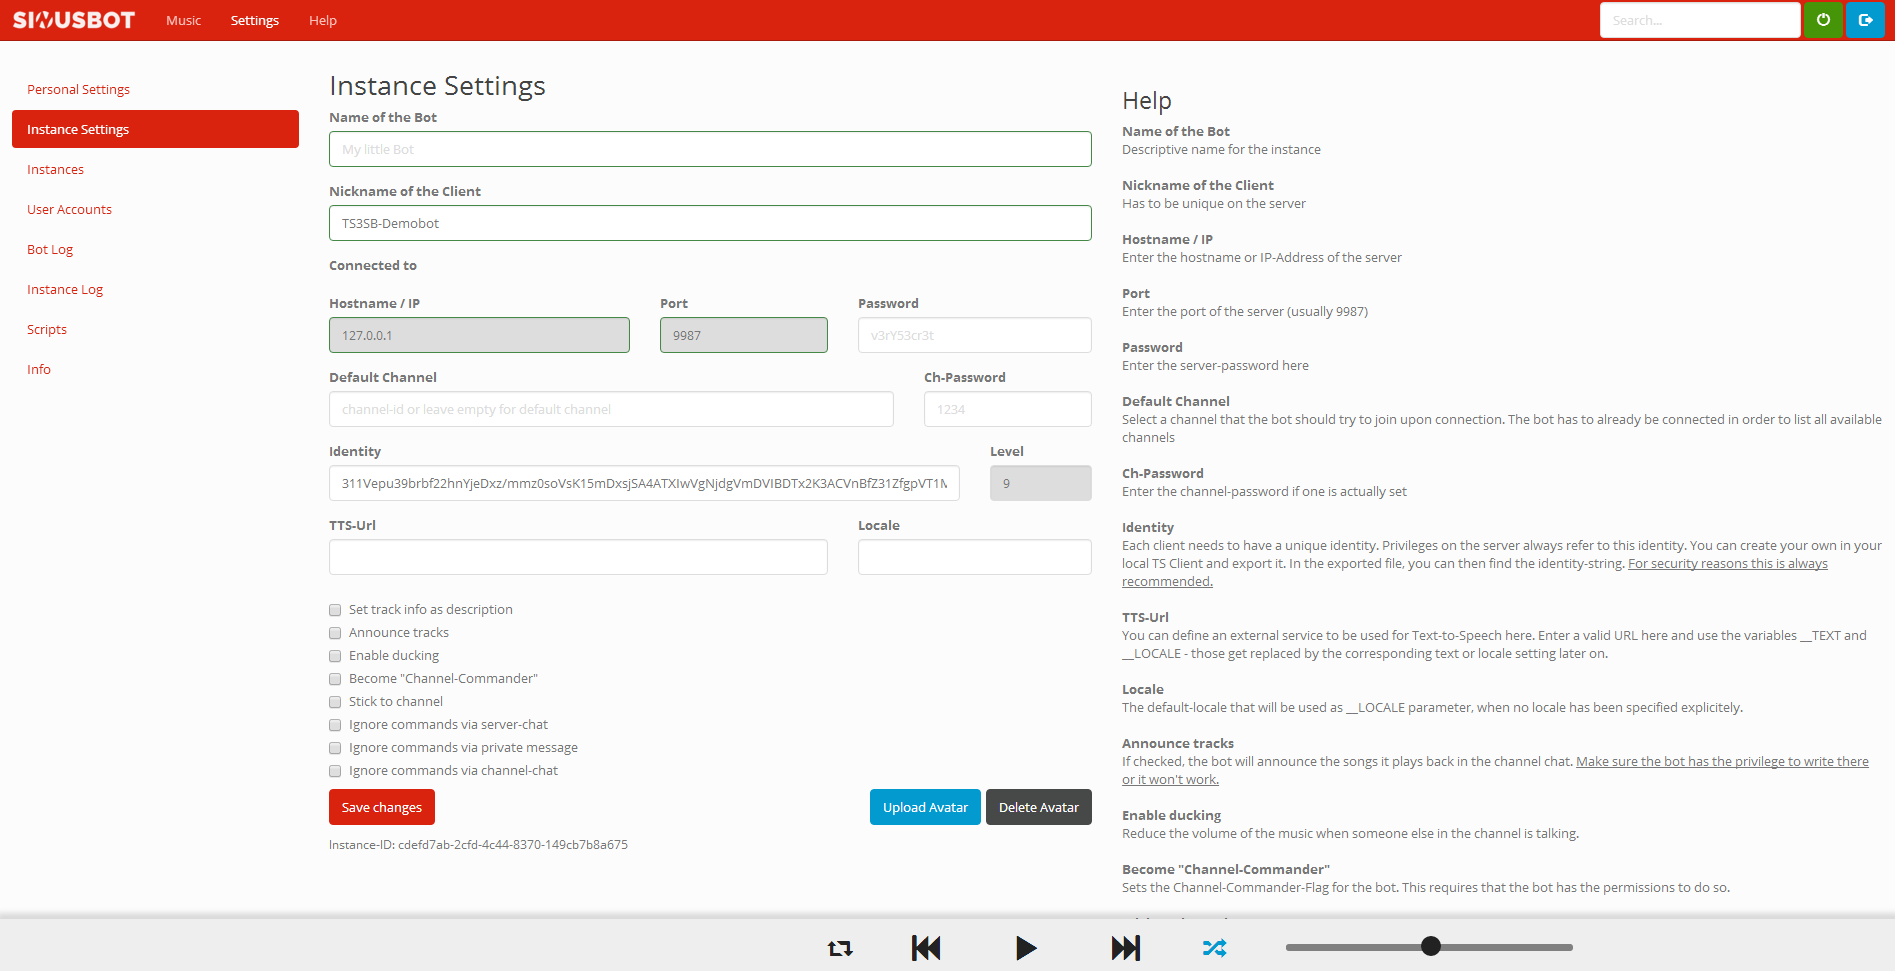Tick the Enable ducking checkbox
The width and height of the screenshot is (1895, 971).
coord(335,656)
